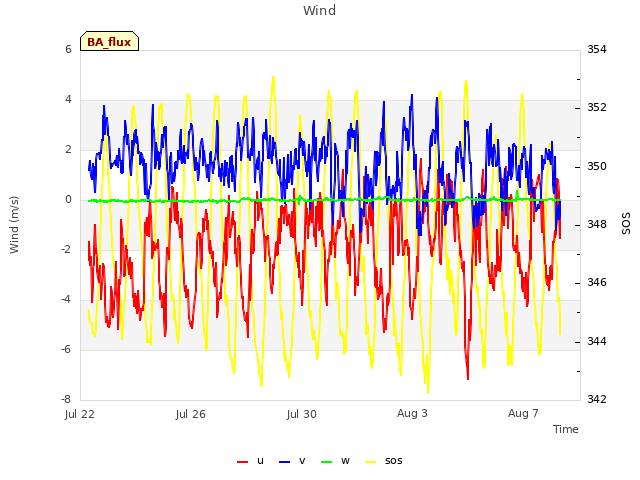Click the '352' right y-axis tick
Image resolution: width=640 pixels, height=480 pixels.
(x=597, y=107)
